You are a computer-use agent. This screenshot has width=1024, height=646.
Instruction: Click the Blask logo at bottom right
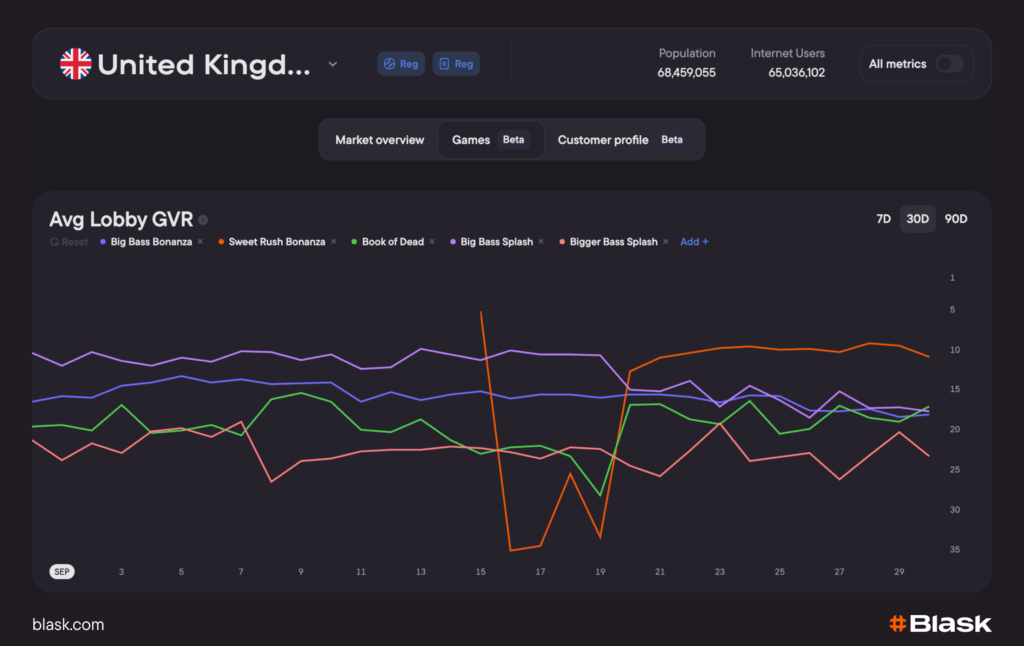pyautogui.click(x=939, y=624)
